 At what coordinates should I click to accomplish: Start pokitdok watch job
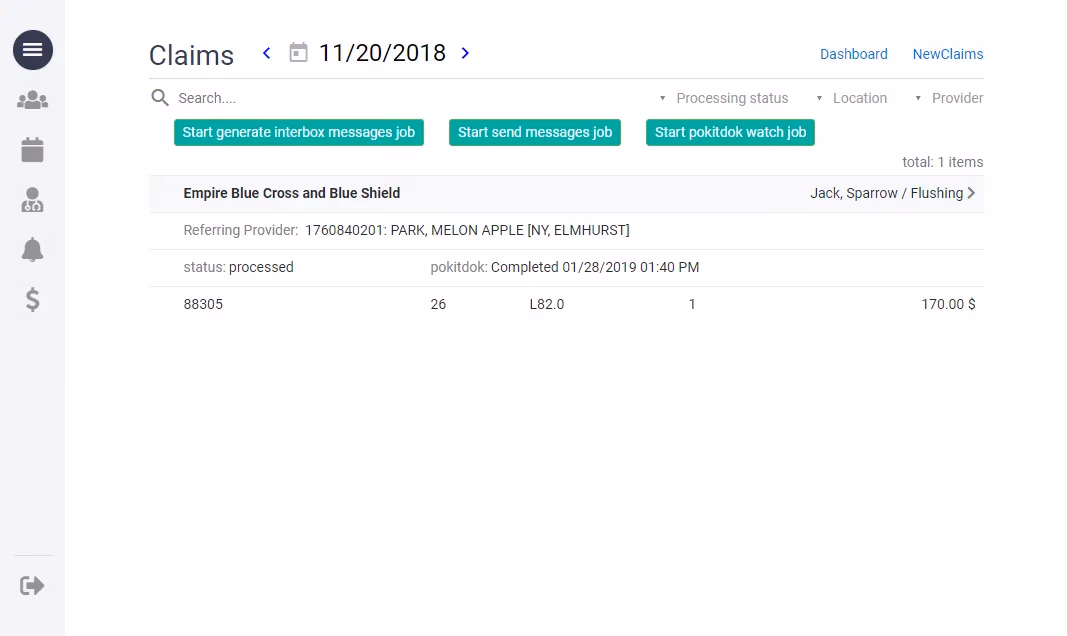coord(730,132)
